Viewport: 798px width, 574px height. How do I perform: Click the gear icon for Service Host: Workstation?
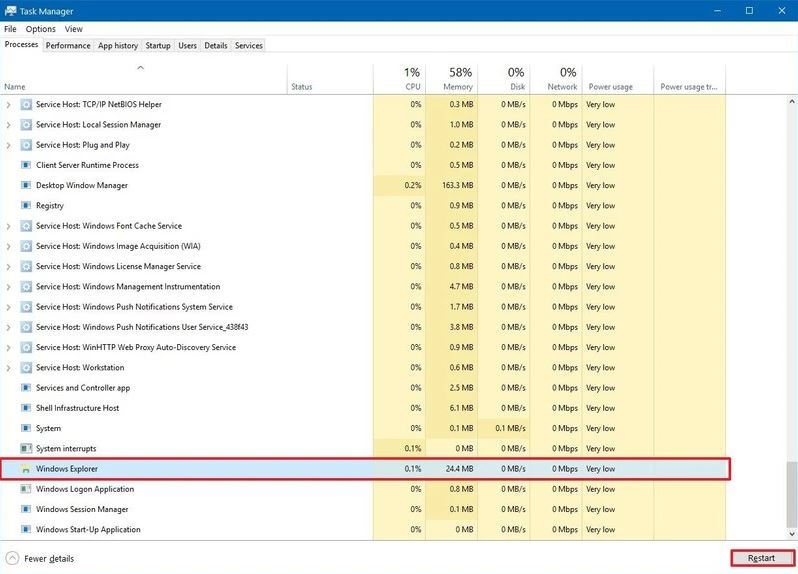pyautogui.click(x=26, y=368)
